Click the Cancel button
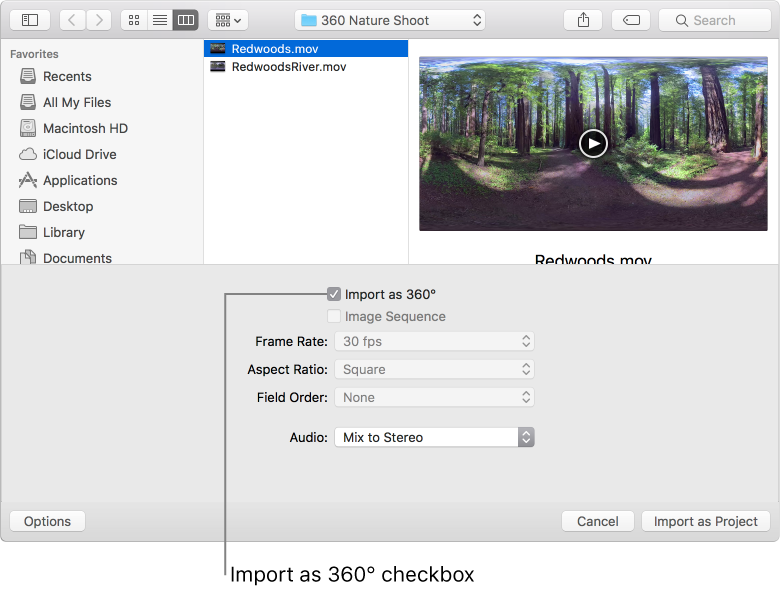 [x=597, y=521]
